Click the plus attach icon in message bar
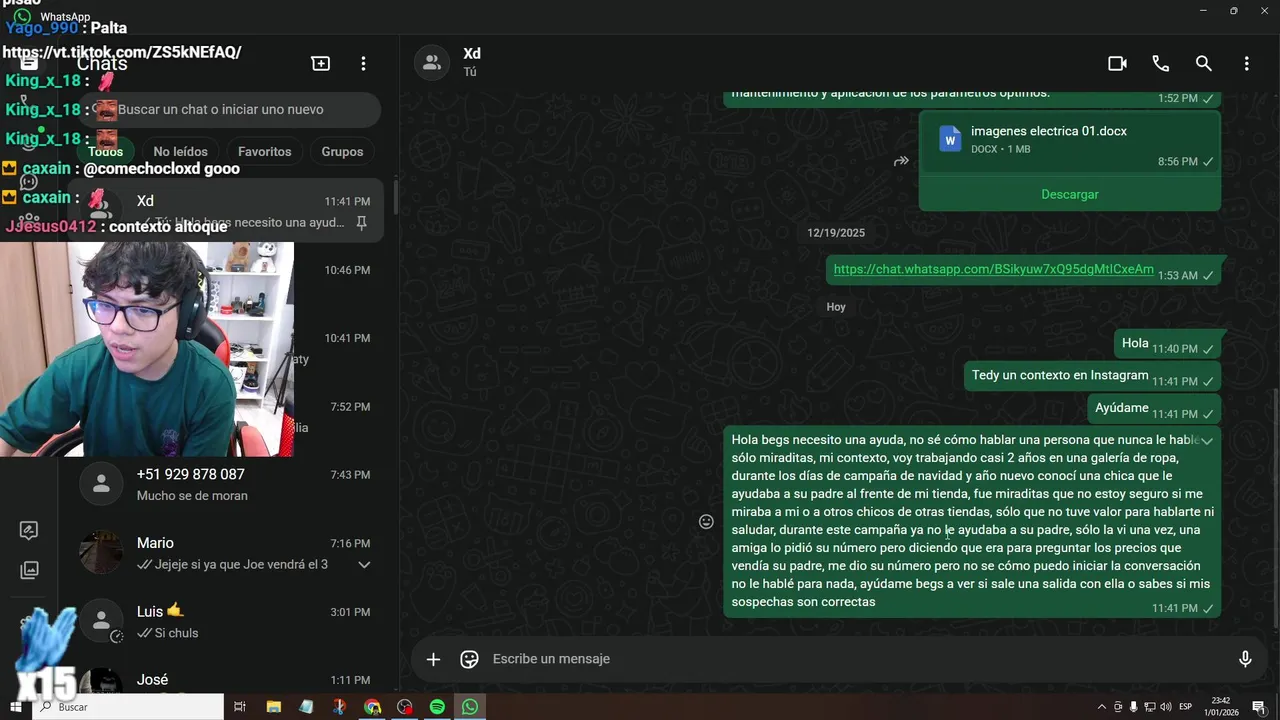1280x720 pixels. tap(433, 659)
